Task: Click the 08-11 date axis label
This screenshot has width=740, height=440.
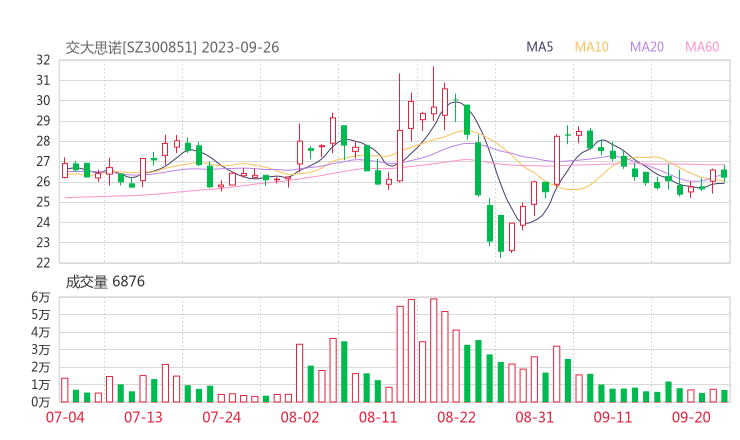Action: coord(378,417)
